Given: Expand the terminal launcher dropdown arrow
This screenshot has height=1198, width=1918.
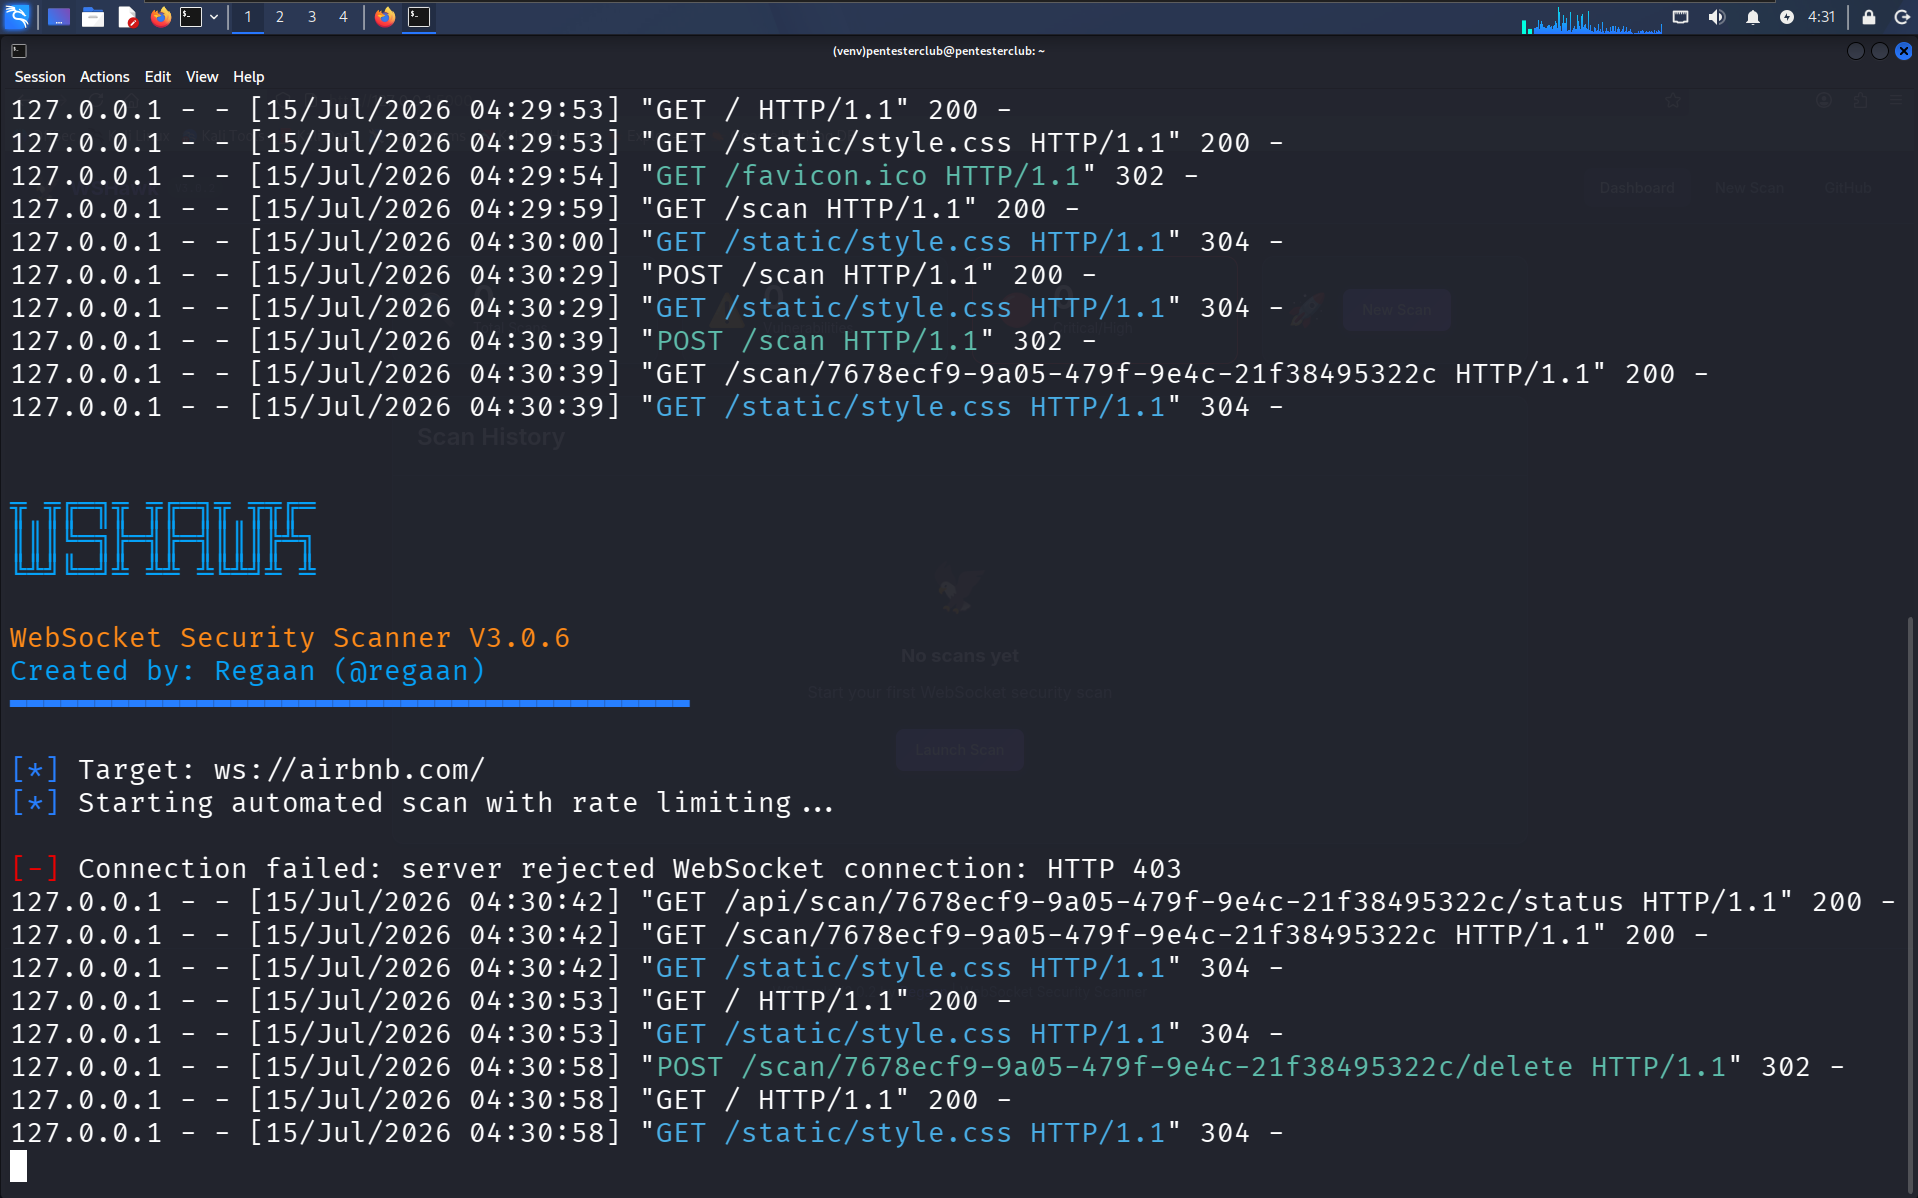Looking at the screenshot, I should point(214,16).
